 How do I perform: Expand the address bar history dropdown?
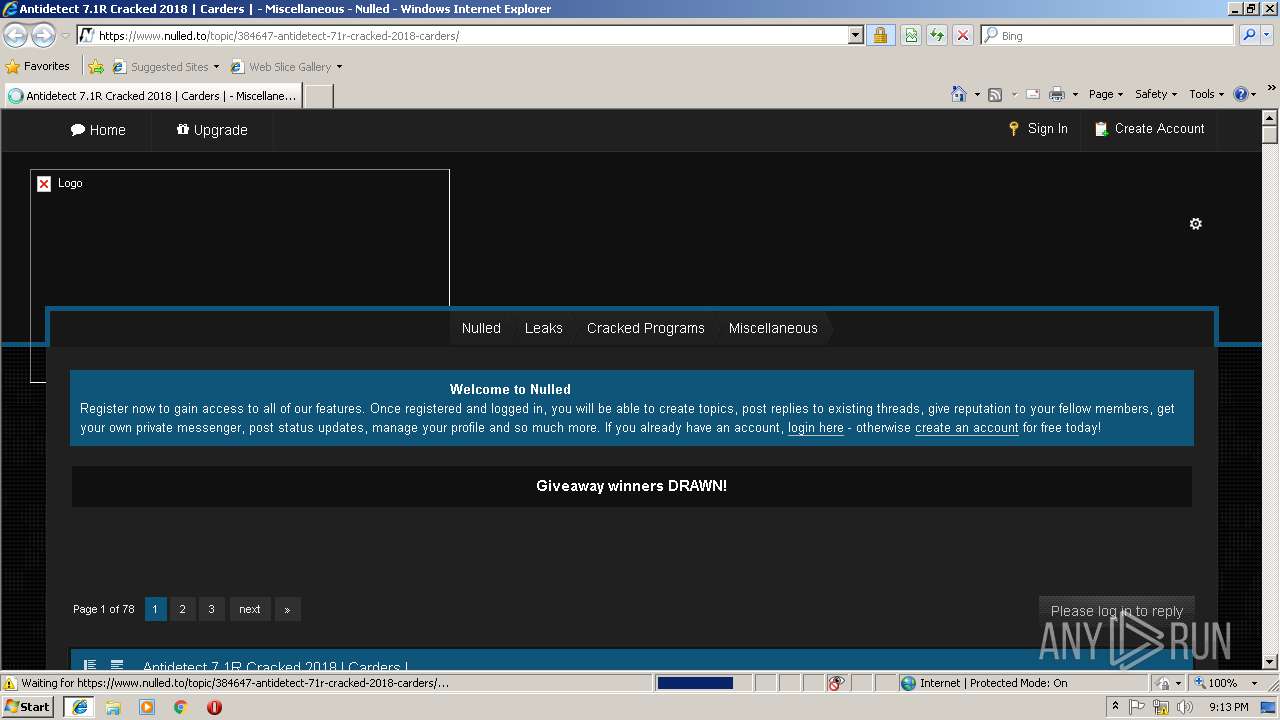[855, 35]
